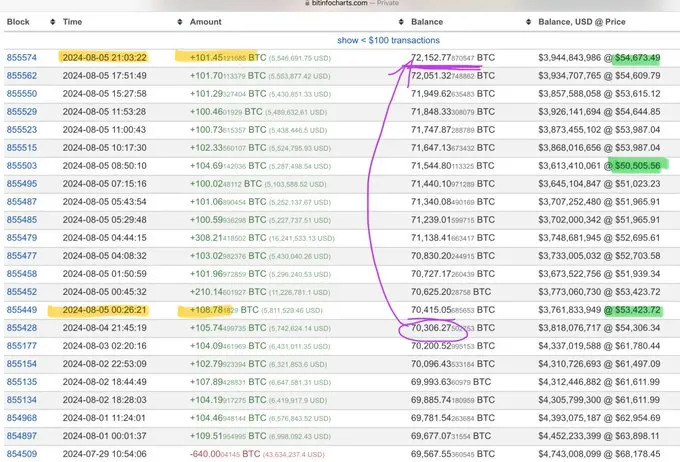
Task: Open block 855487 link
Action: pyautogui.click(x=22, y=202)
